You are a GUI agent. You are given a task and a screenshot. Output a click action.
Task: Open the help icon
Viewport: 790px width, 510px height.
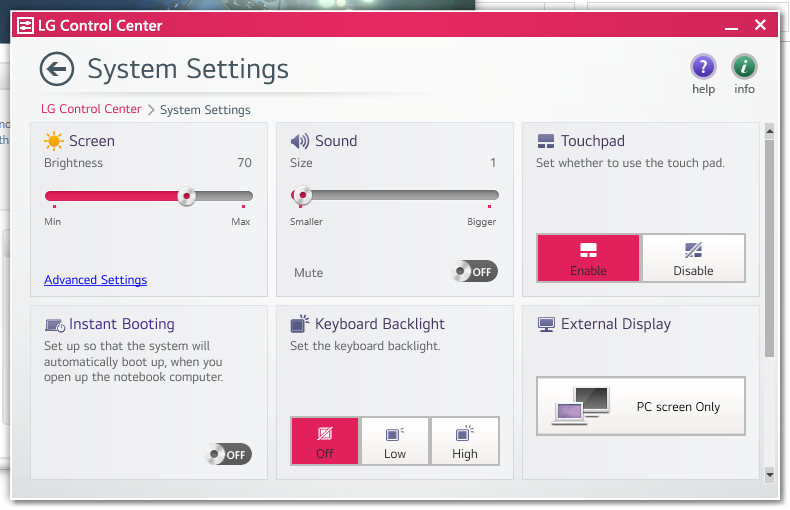(703, 67)
